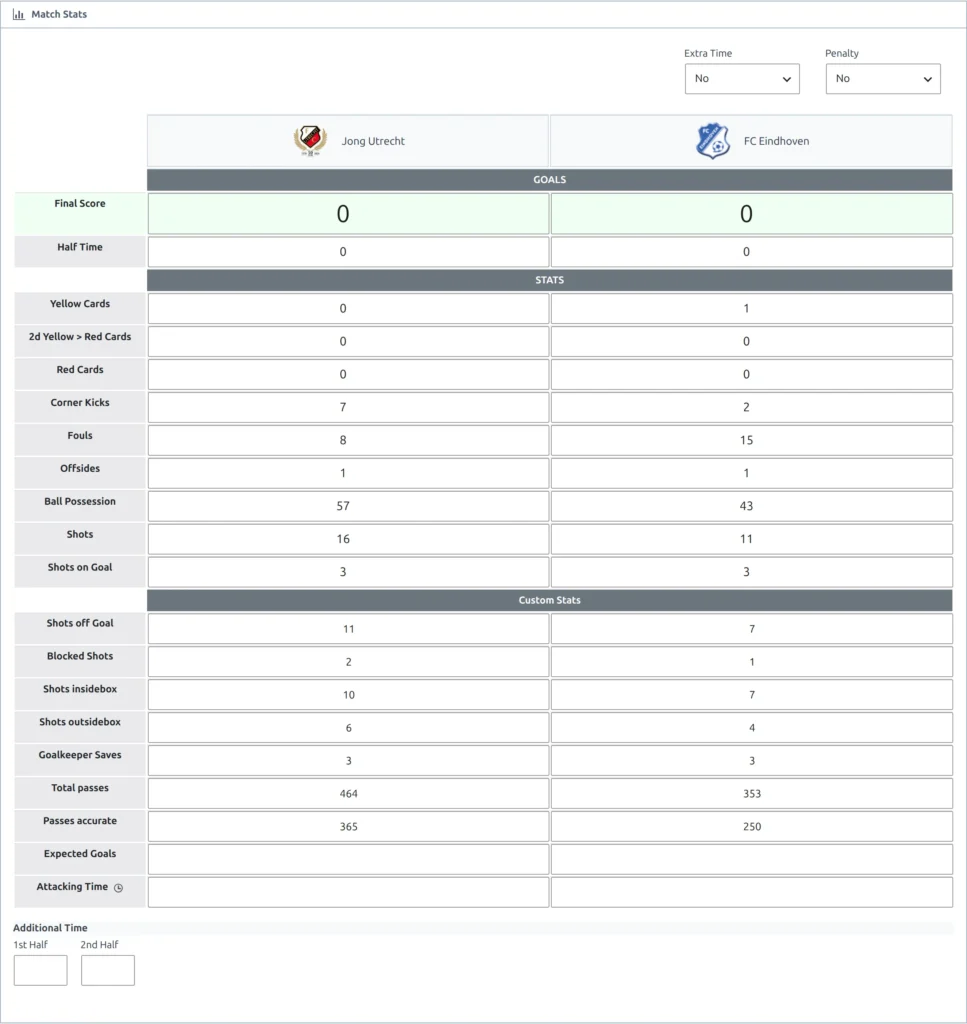Screen dimensions: 967x1024
Task: Click FC Eindhoven Offsides field
Action: 752,473
